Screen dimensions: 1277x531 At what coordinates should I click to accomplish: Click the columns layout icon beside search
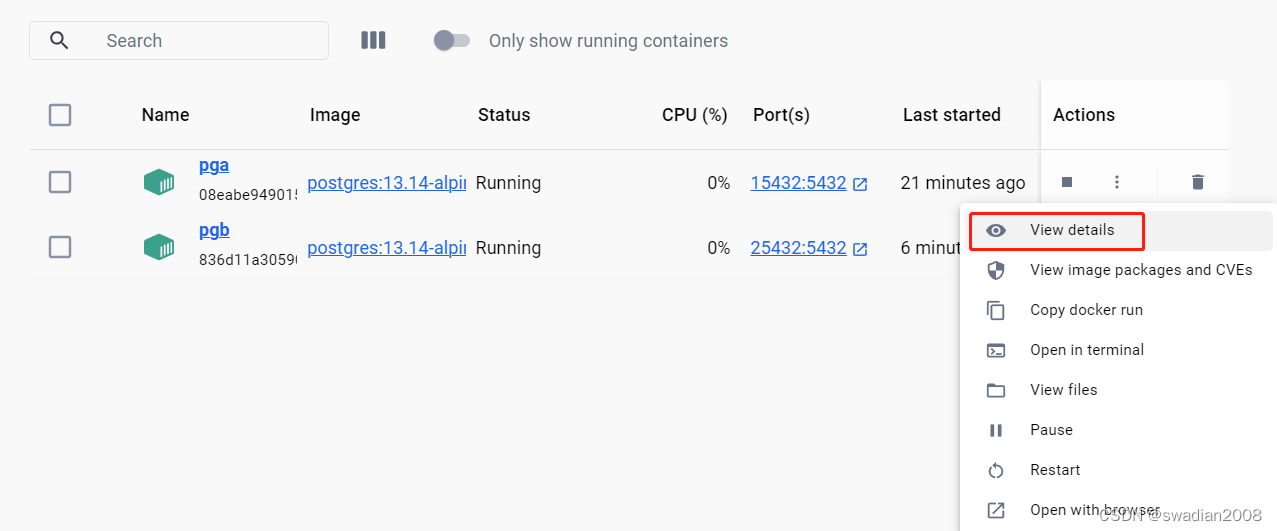tap(373, 40)
